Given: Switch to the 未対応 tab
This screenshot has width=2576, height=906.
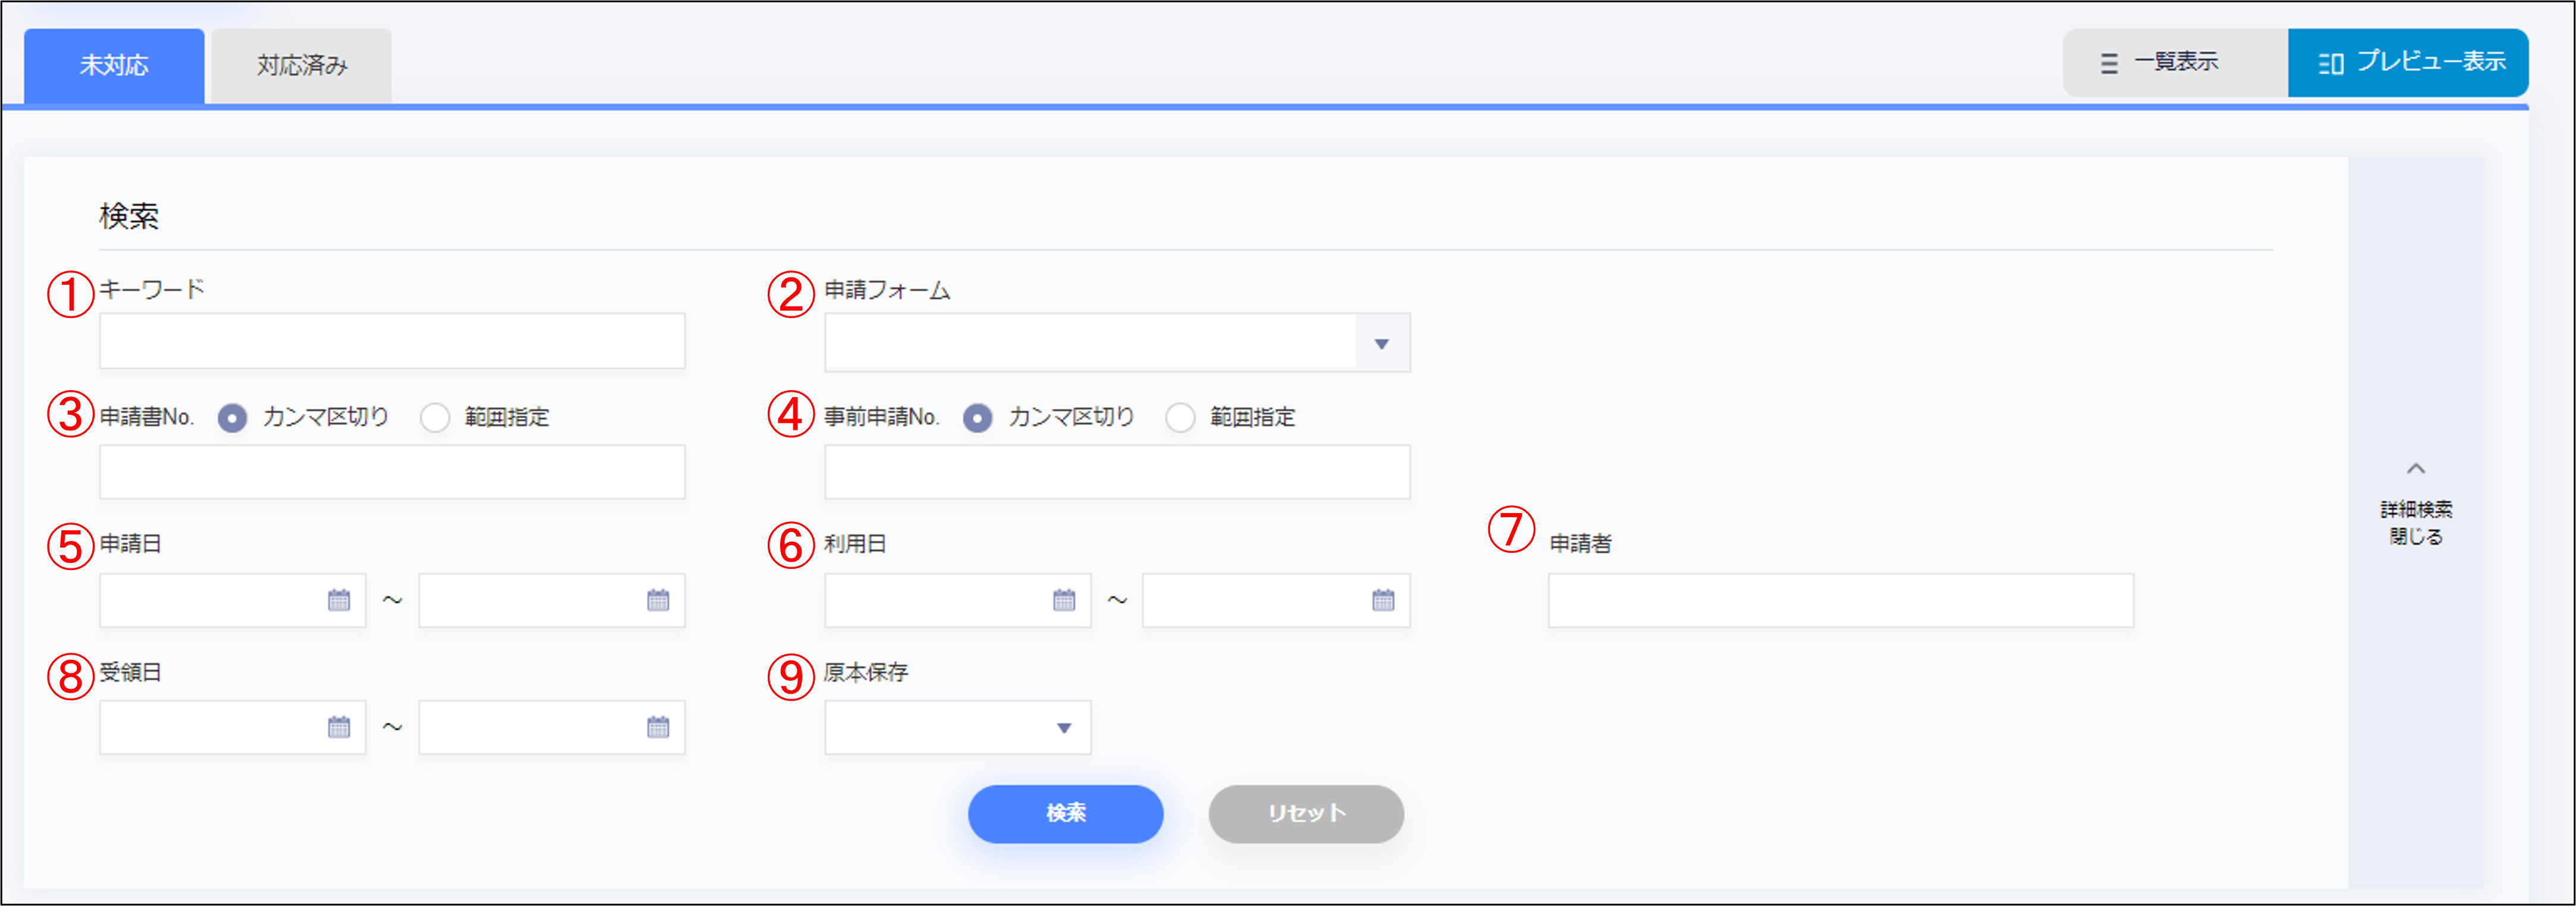Looking at the screenshot, I should tap(114, 66).
